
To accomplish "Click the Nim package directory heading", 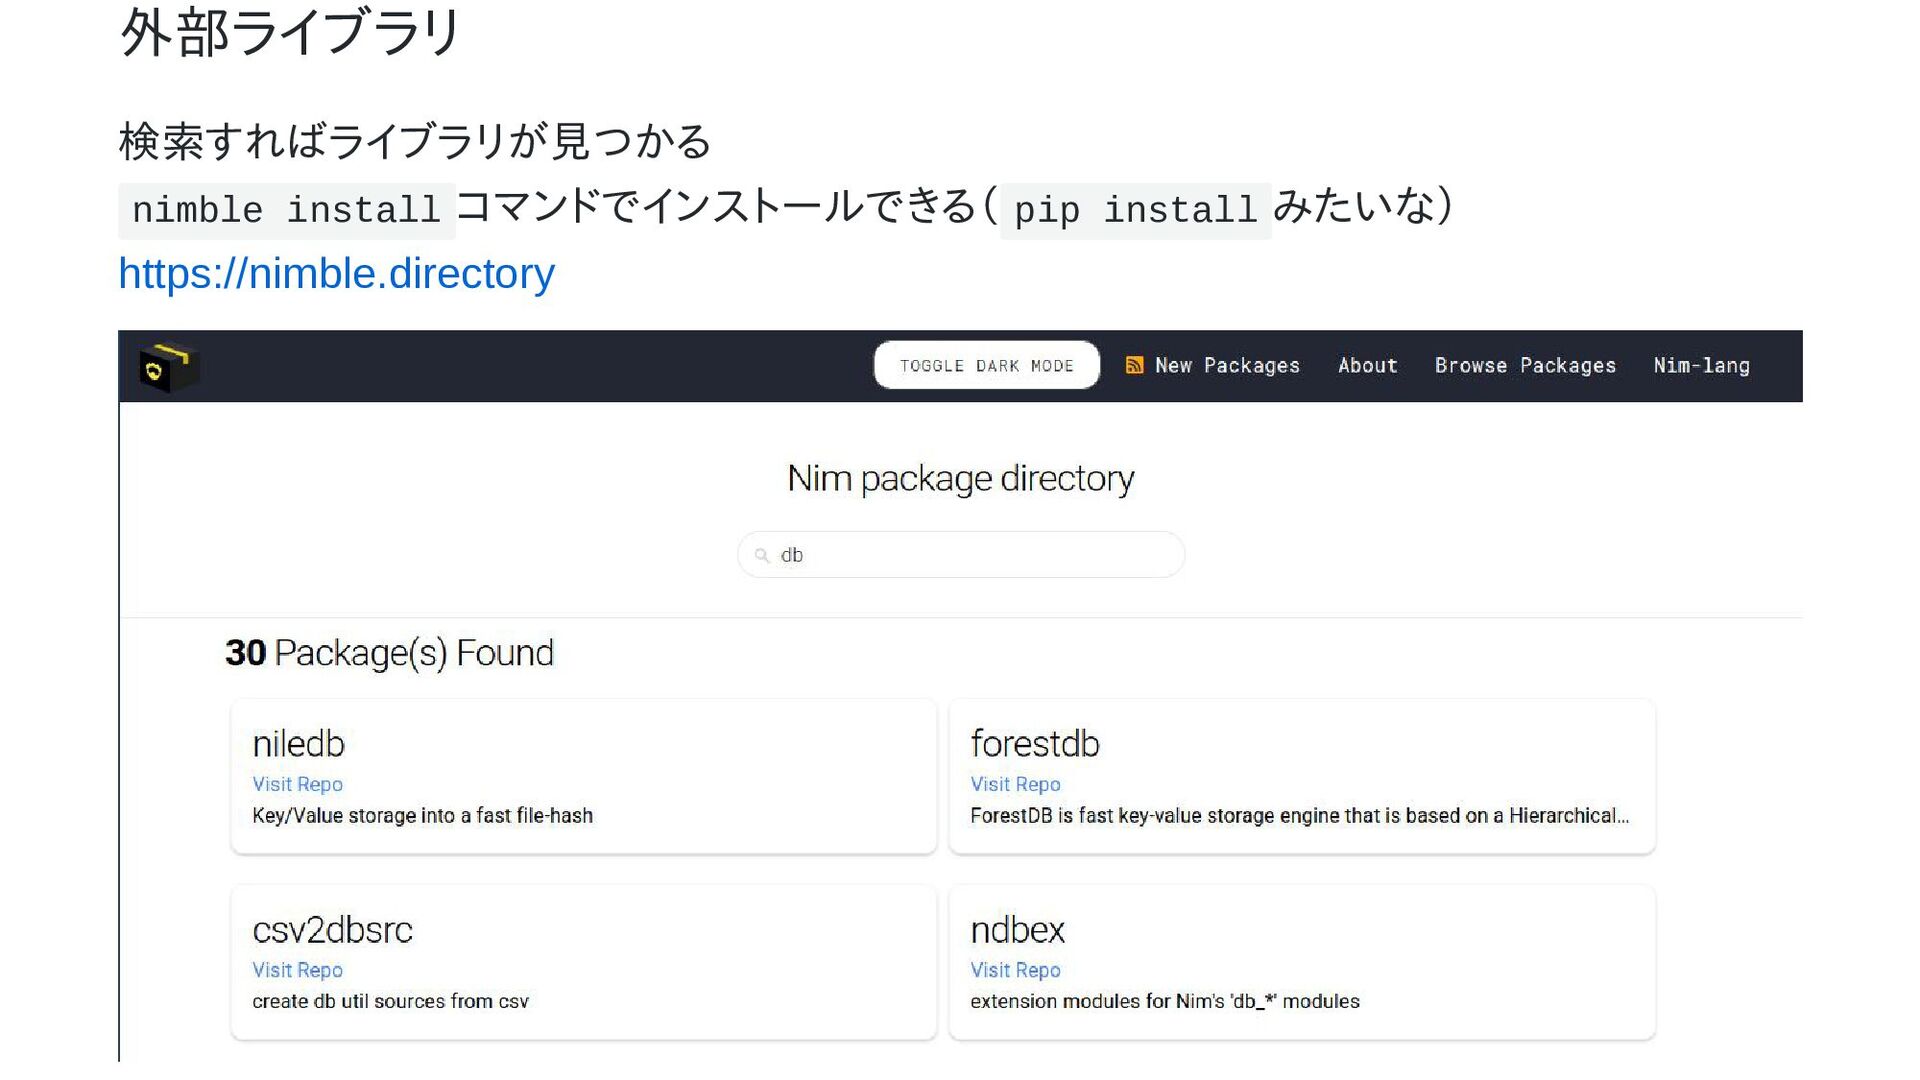I will 961,479.
